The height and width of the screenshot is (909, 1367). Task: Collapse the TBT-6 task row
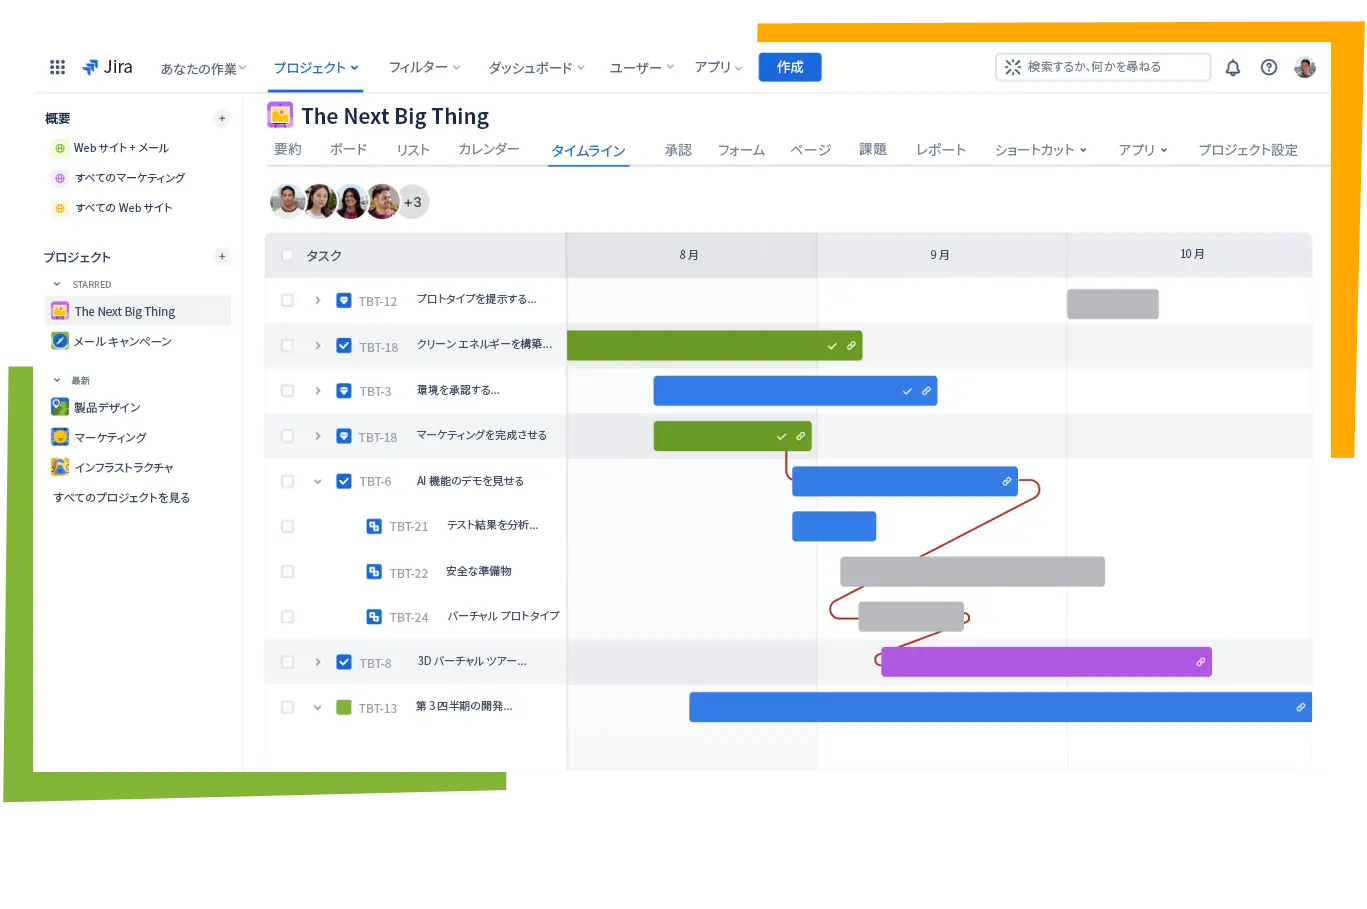pyautogui.click(x=318, y=481)
